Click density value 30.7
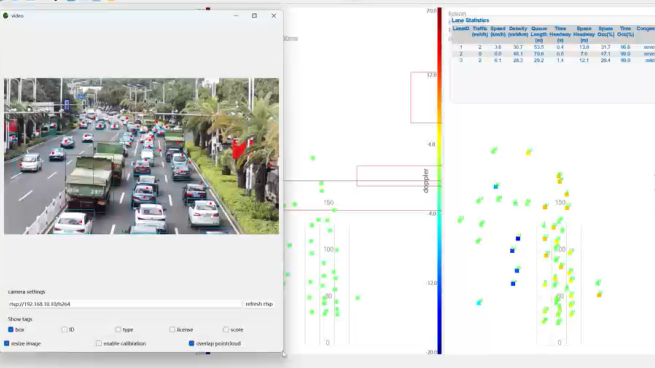655x368 pixels. point(518,47)
